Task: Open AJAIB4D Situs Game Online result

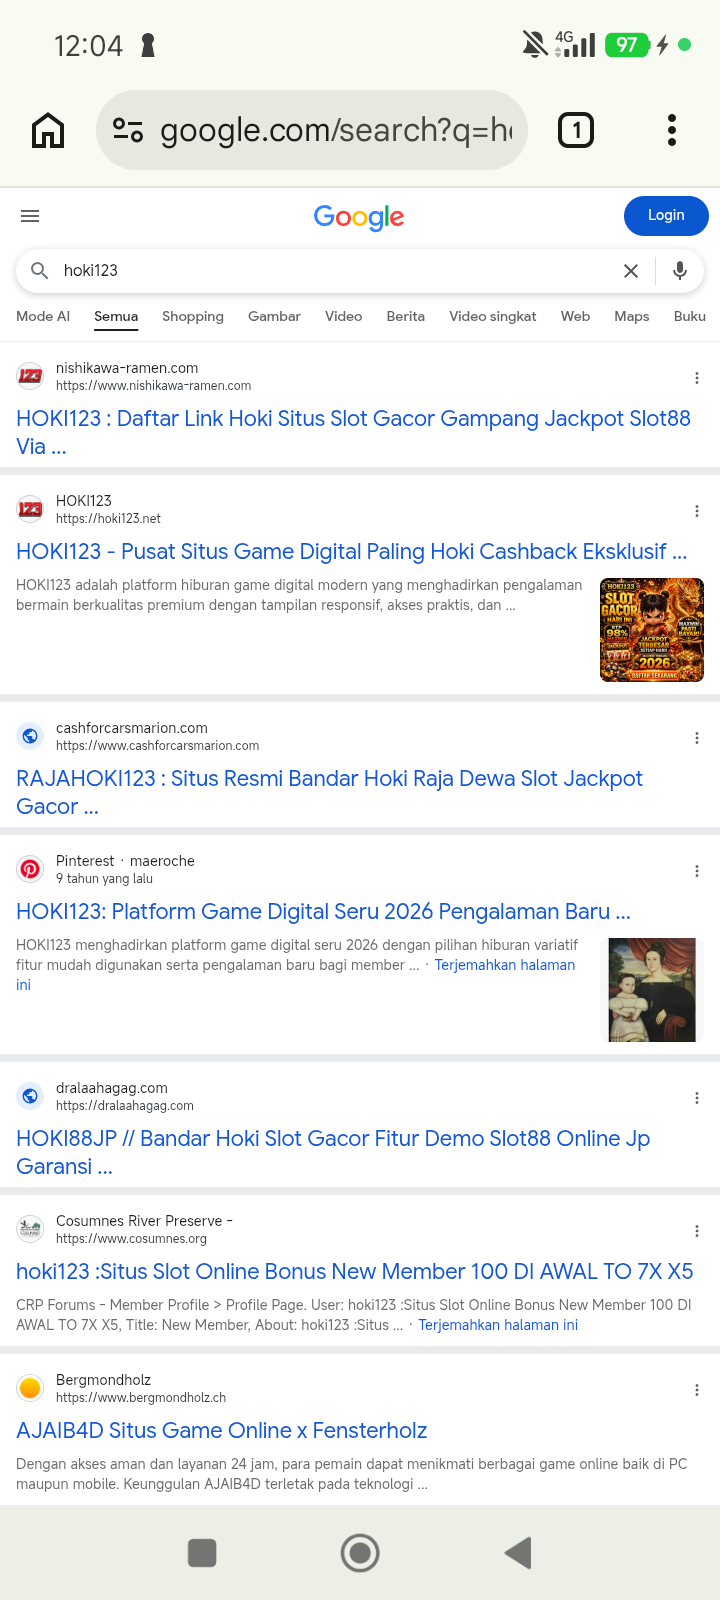Action: [x=222, y=1431]
